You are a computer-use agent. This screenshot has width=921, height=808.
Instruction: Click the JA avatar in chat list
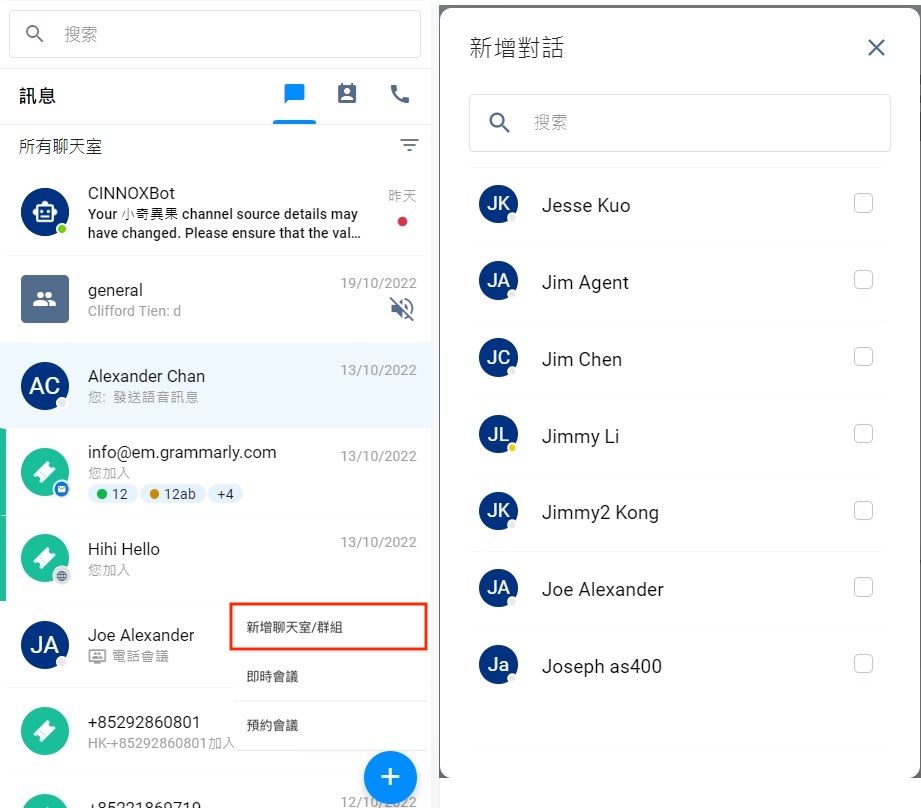45,645
